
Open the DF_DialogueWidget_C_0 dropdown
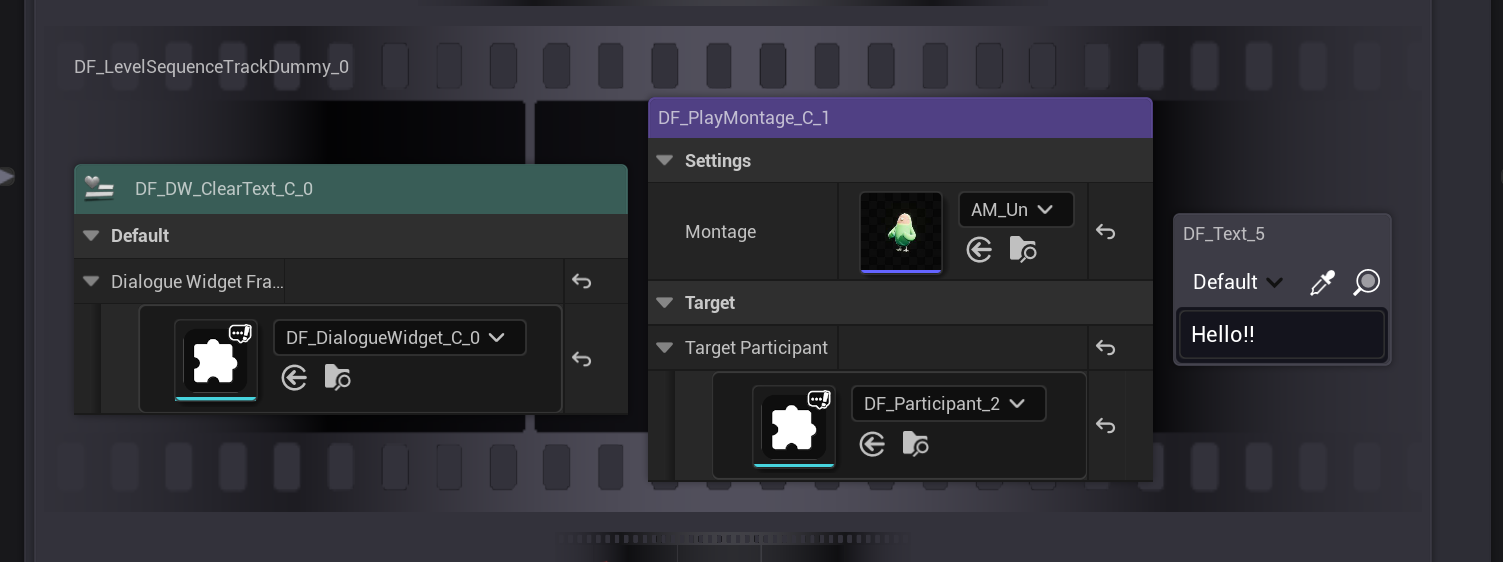pos(399,338)
